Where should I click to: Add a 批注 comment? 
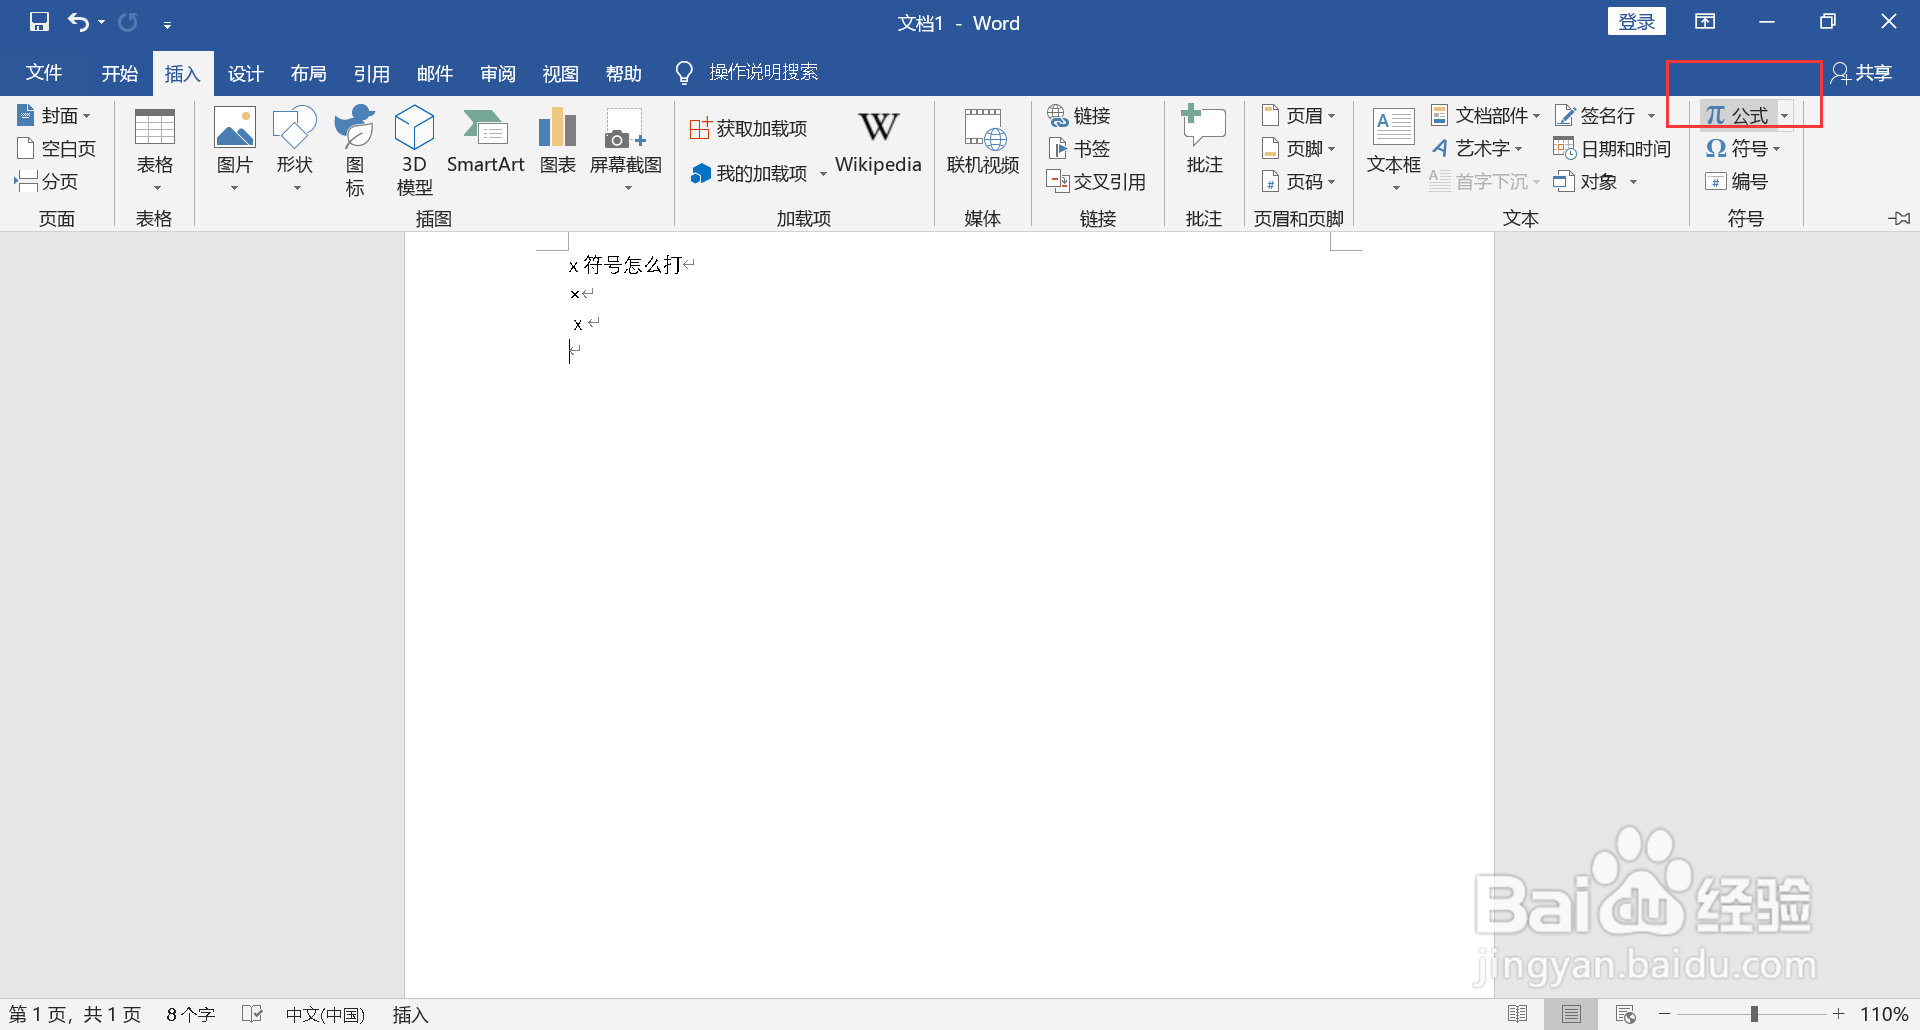pos(1204,140)
